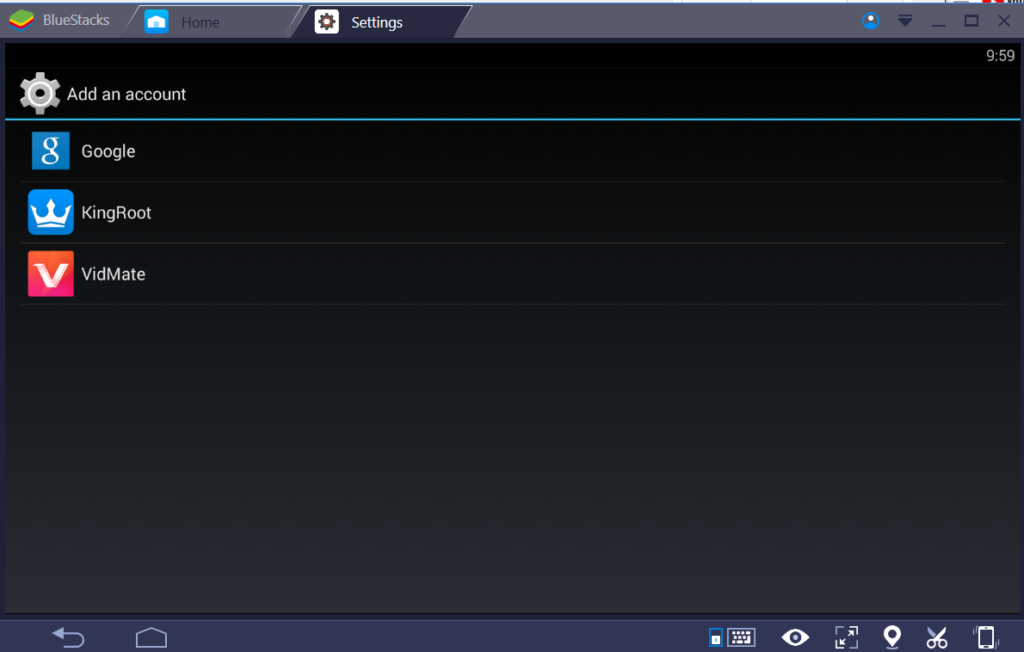Screen dimensions: 1024x652
Task: Click the Google 'g' icon
Action: click(x=51, y=151)
